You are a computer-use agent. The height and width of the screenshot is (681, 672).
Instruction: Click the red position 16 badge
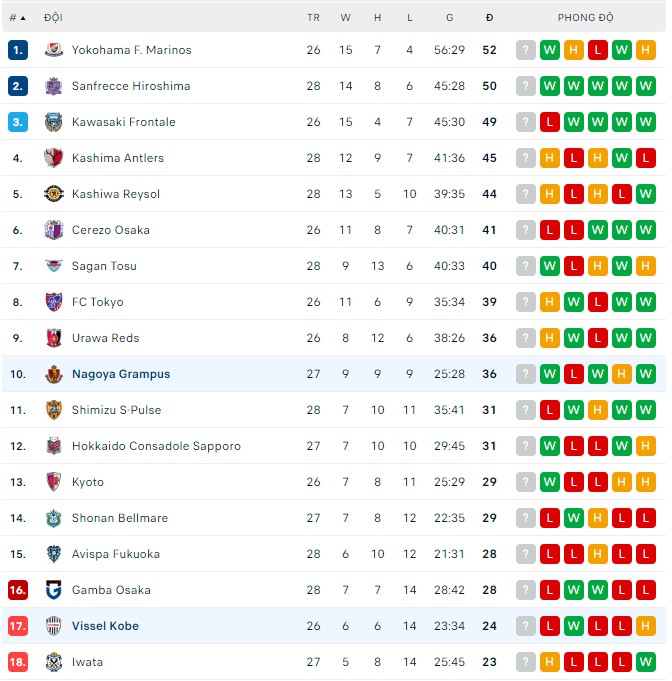(x=18, y=590)
